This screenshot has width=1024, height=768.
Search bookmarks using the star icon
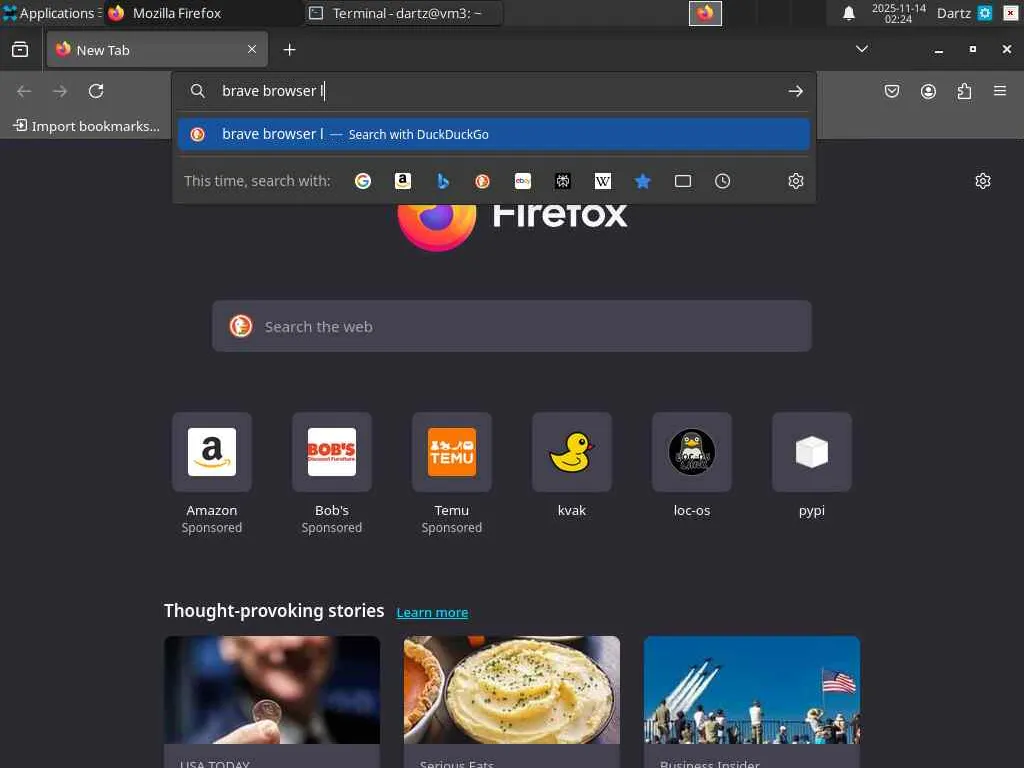(643, 181)
